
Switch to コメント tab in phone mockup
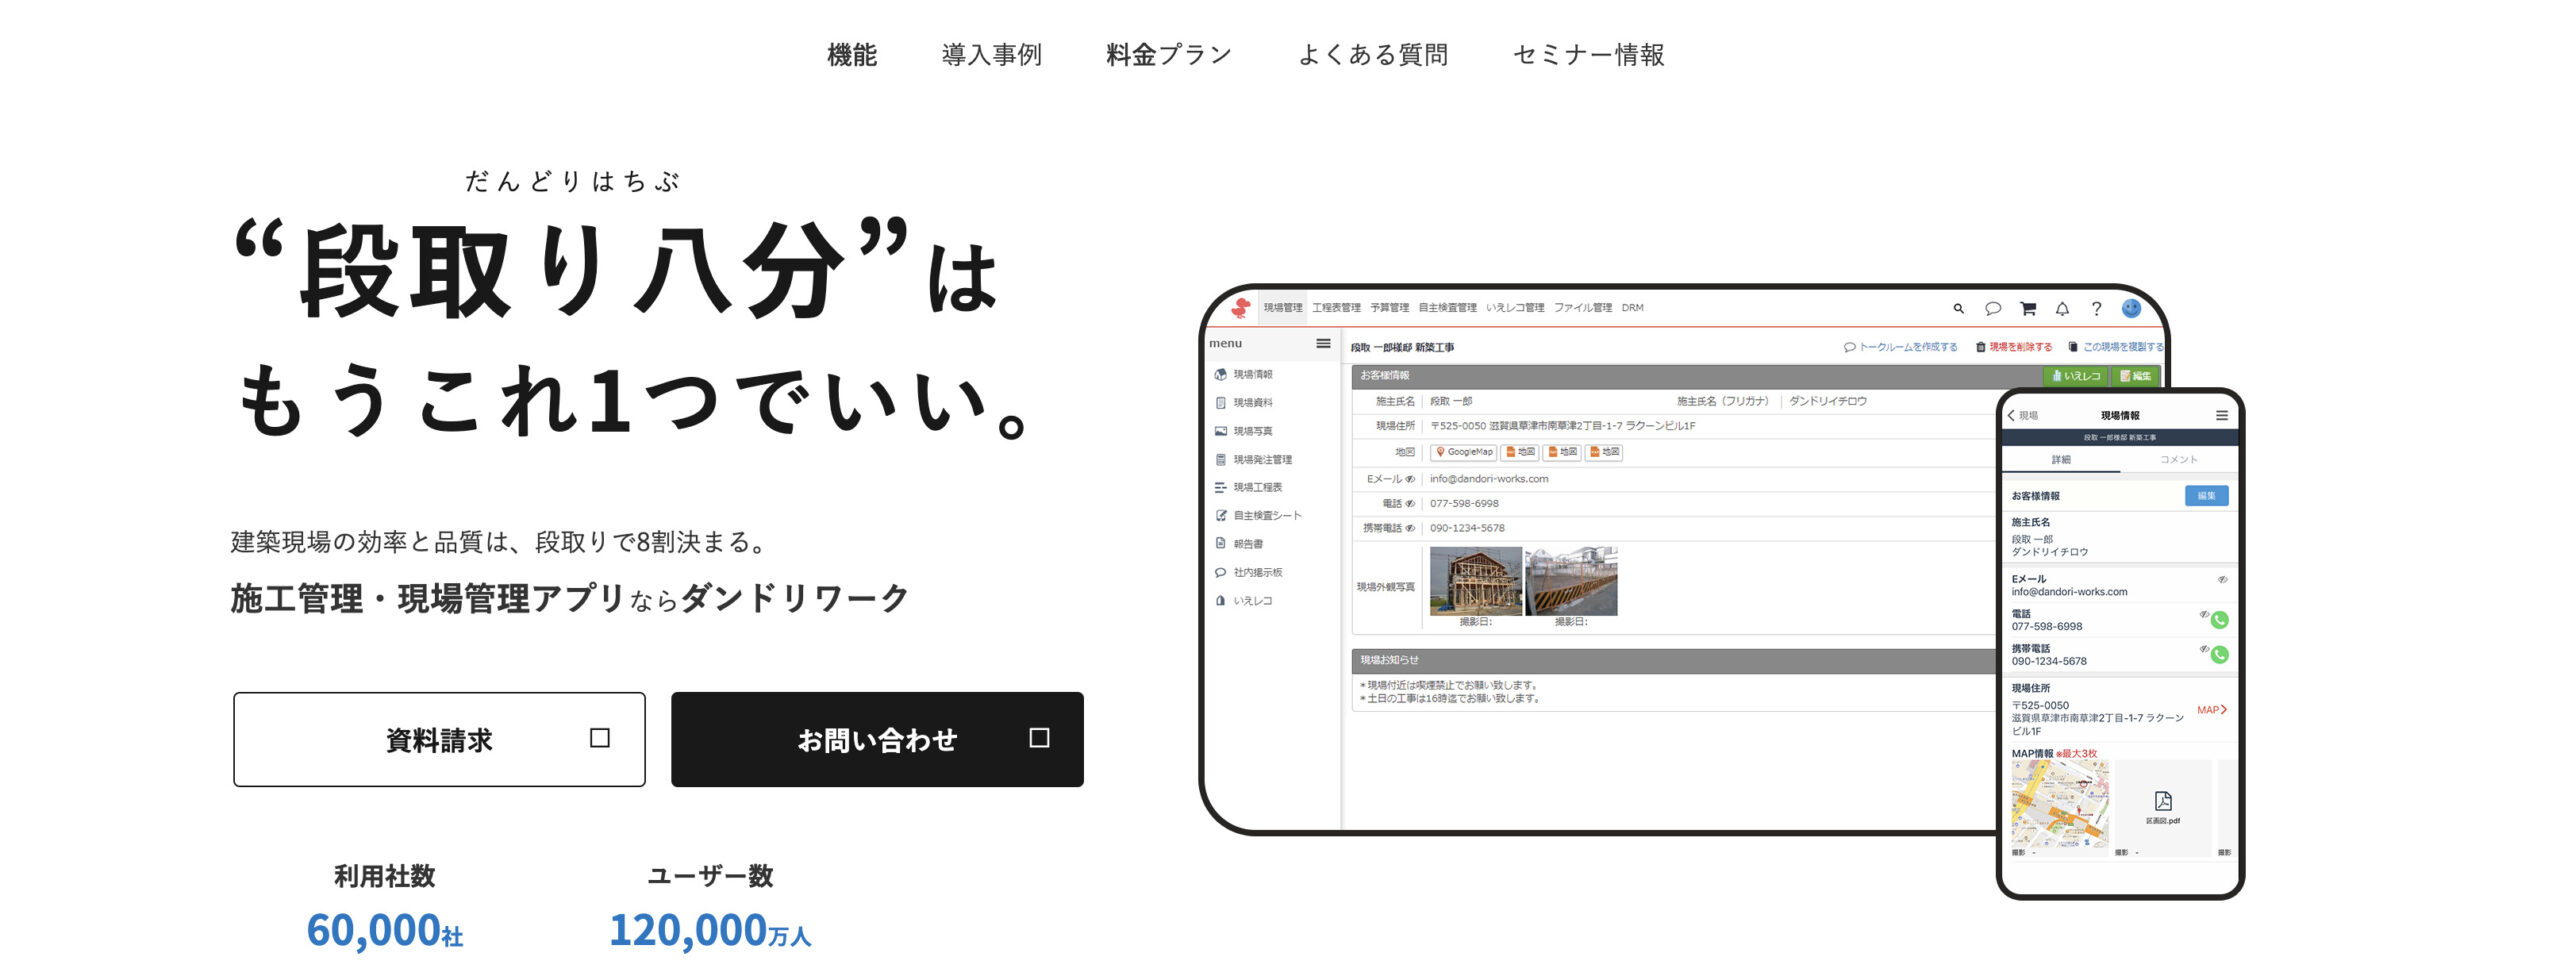click(2178, 460)
